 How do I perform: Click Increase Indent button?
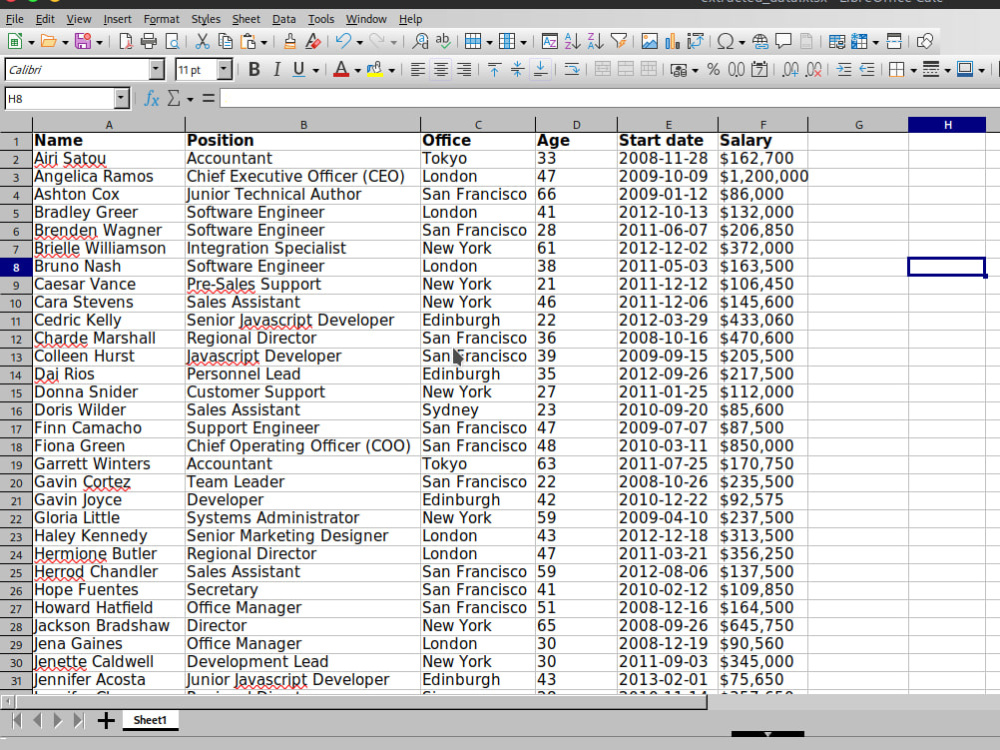[844, 70]
